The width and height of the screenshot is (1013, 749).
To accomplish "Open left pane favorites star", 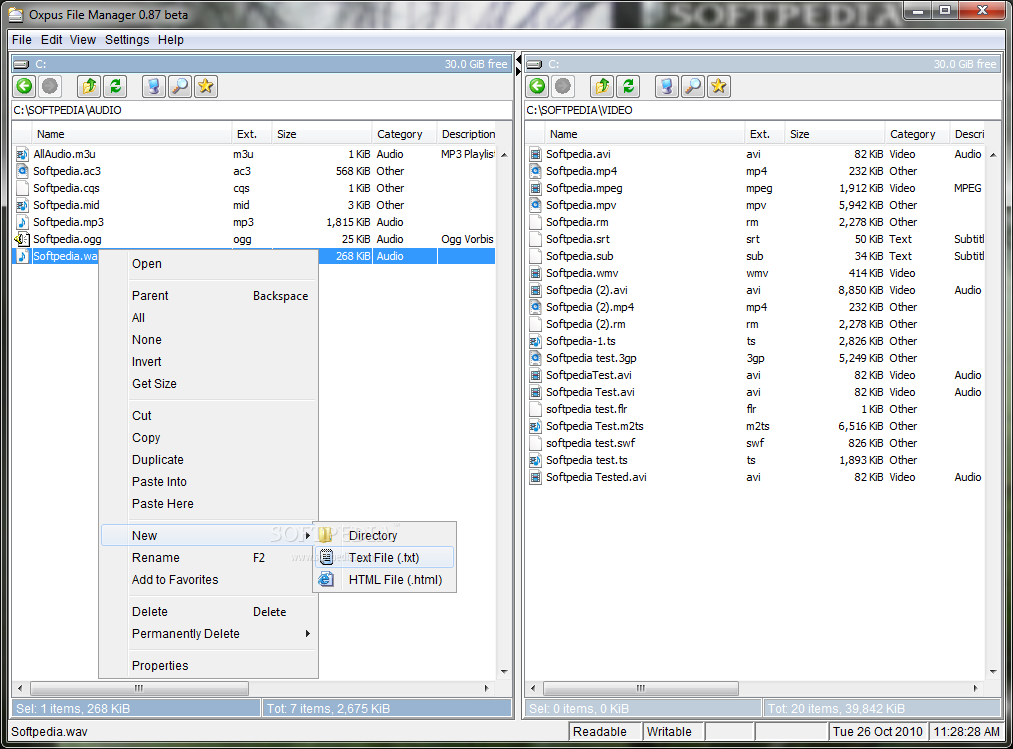I will 205,86.
